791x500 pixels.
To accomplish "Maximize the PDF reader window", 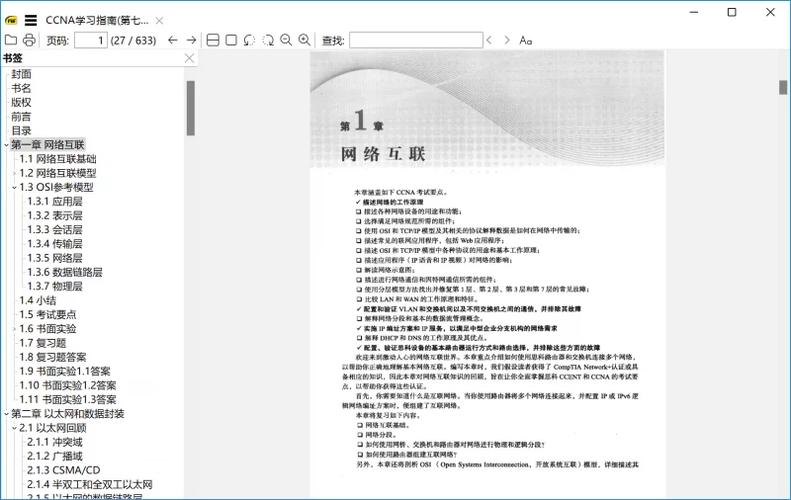I will coord(732,12).
